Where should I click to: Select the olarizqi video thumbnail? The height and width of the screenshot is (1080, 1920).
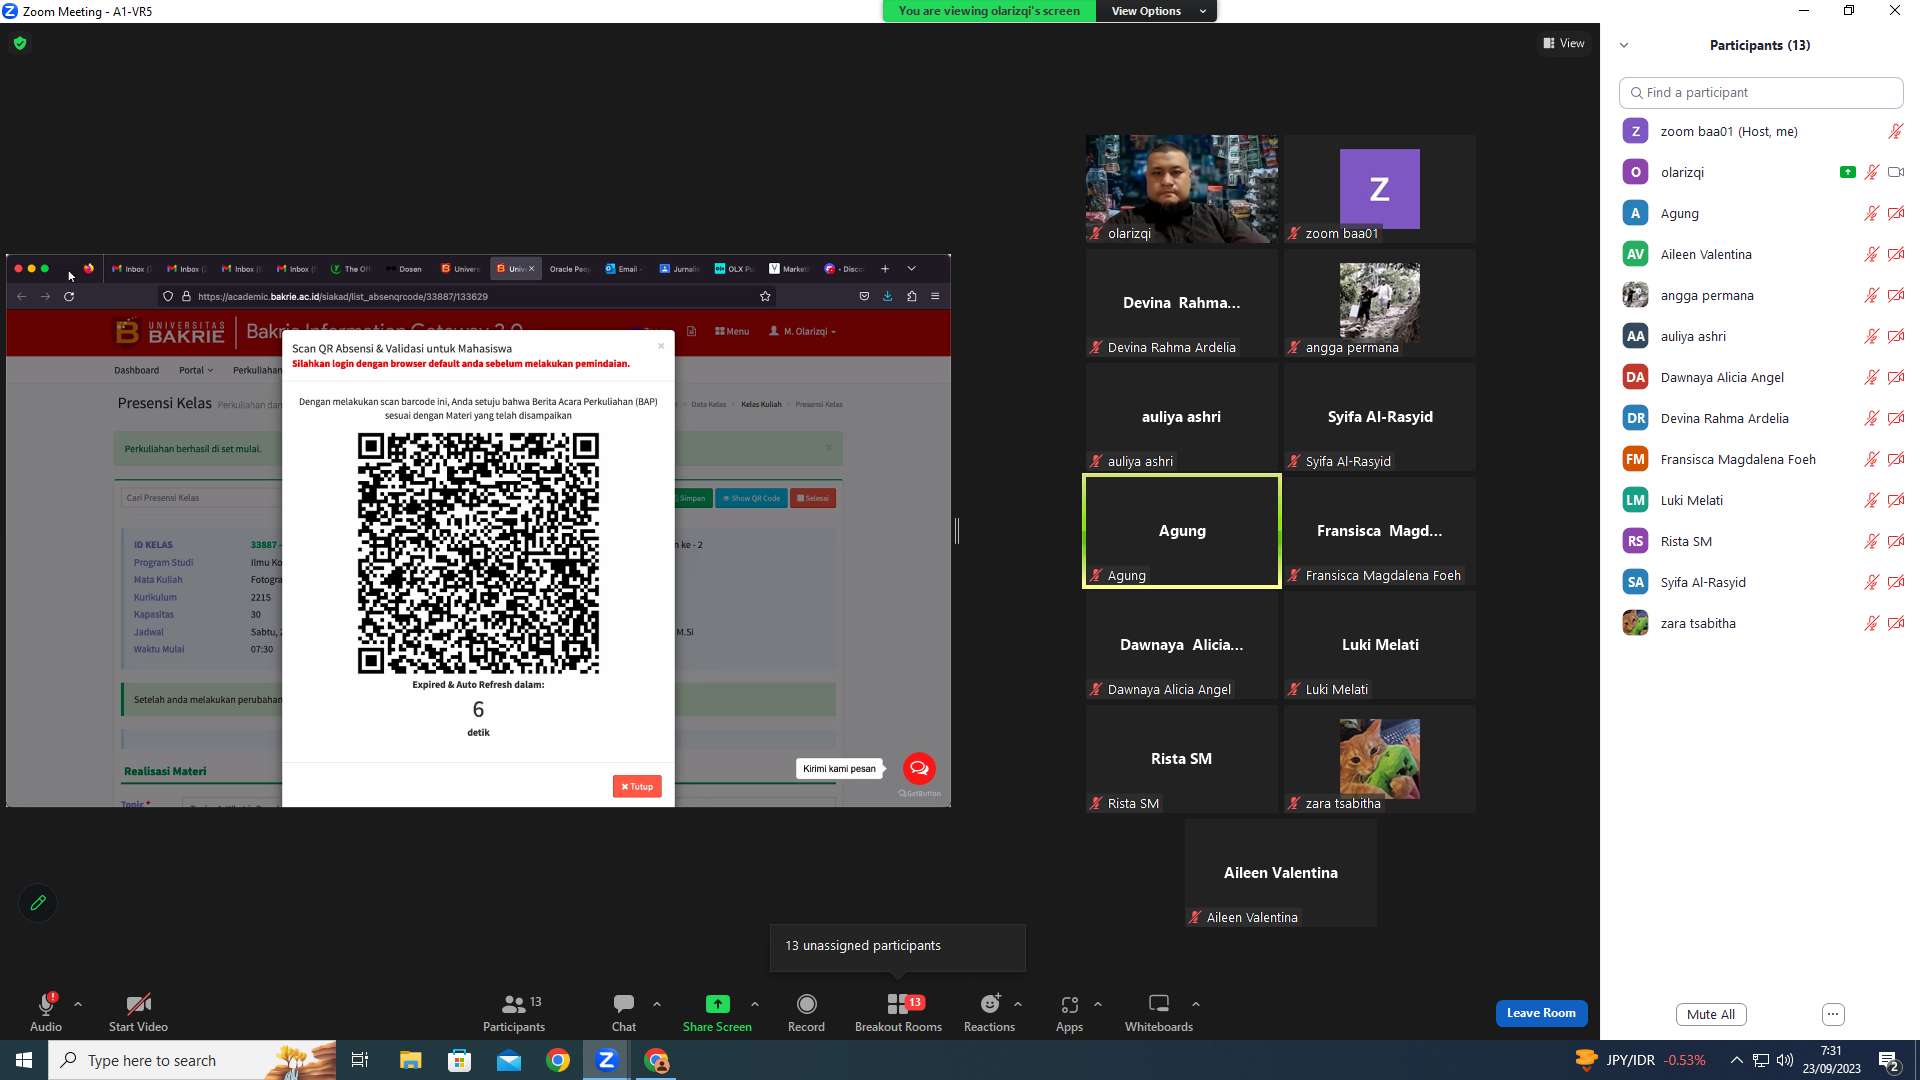[x=1182, y=189]
